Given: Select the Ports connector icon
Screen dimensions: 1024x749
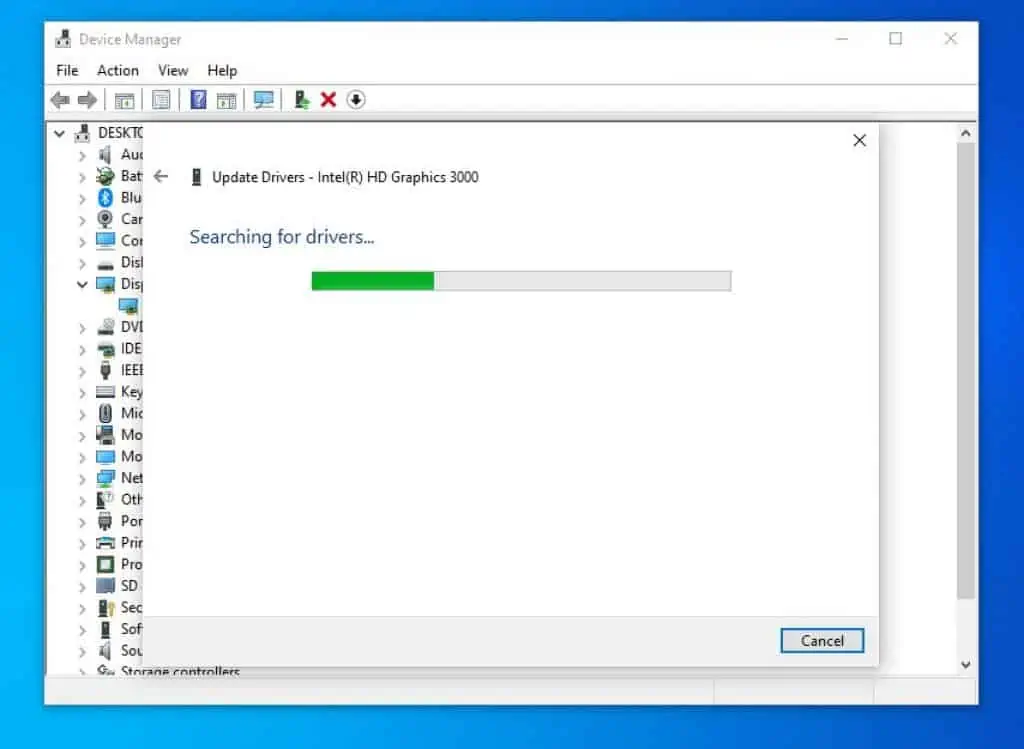Looking at the screenshot, I should coord(105,521).
